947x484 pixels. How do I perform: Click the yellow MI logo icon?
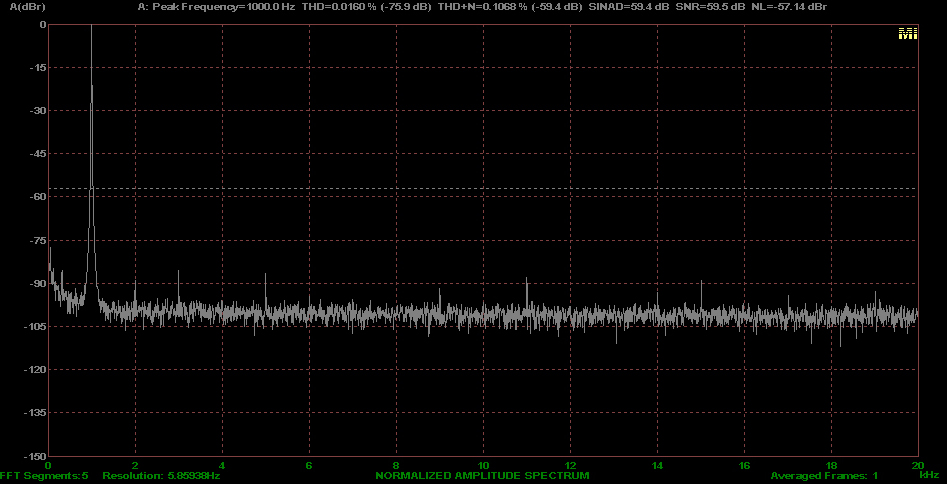point(908,34)
